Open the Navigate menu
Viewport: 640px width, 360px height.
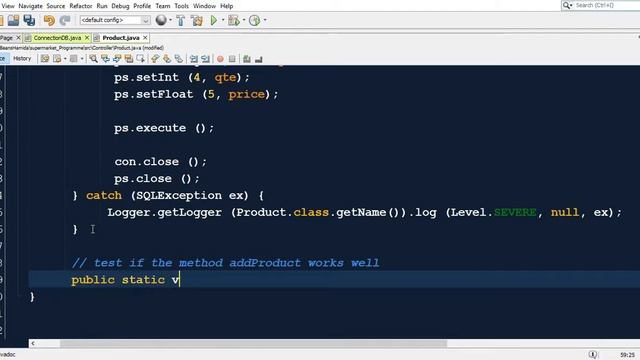[30, 6]
